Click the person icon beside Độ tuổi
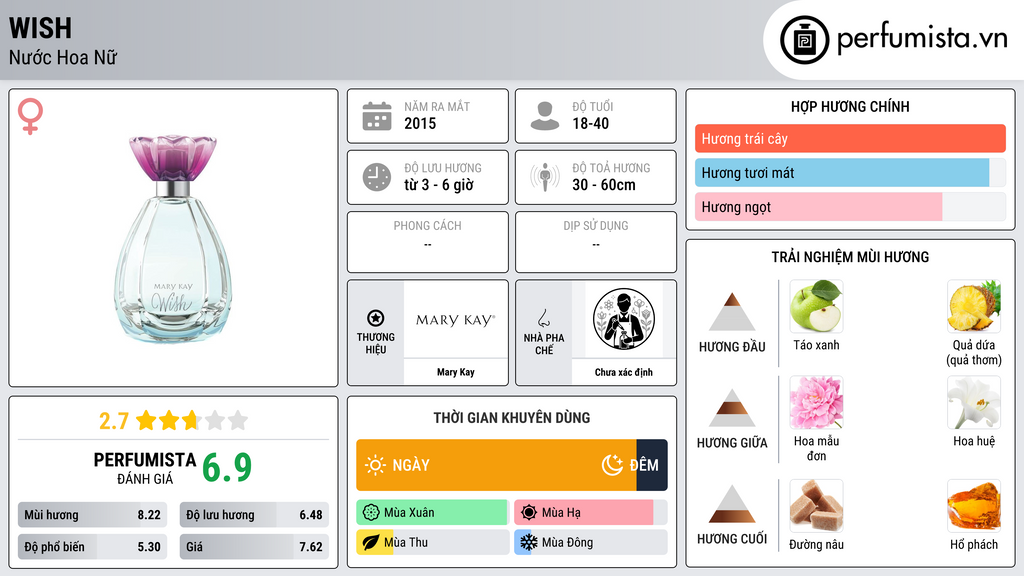The width and height of the screenshot is (1024, 576). [x=545, y=116]
